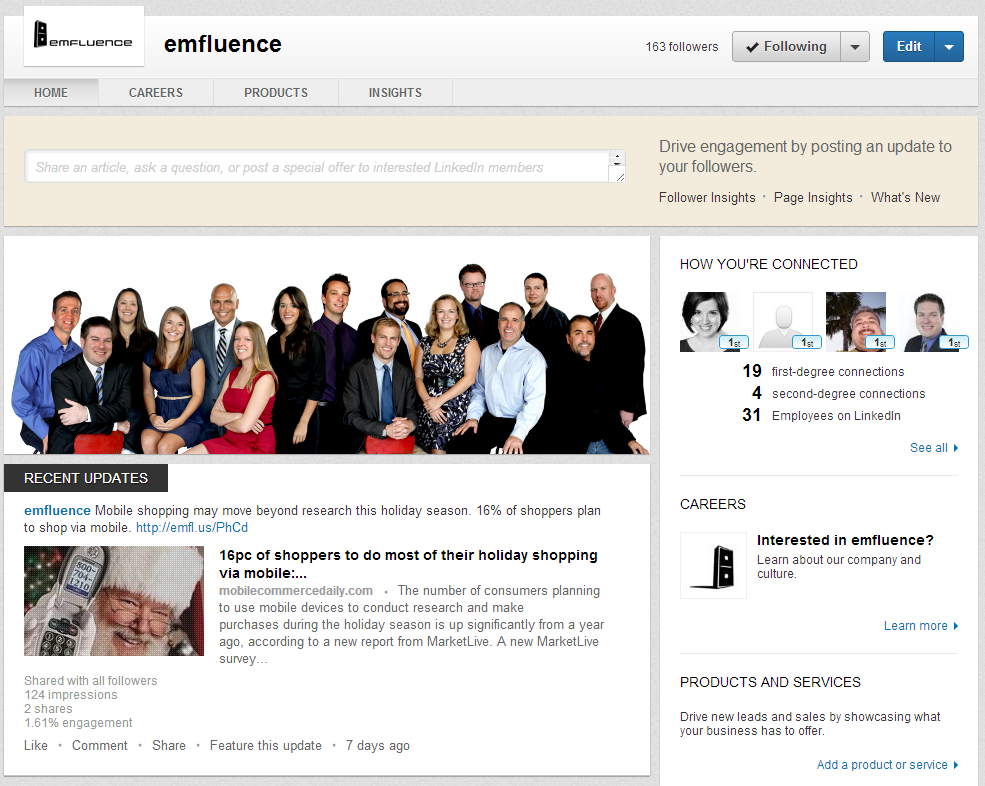Click the PRODUCTS AND SERVICES heading
This screenshot has width=985, height=786.
tap(770, 682)
